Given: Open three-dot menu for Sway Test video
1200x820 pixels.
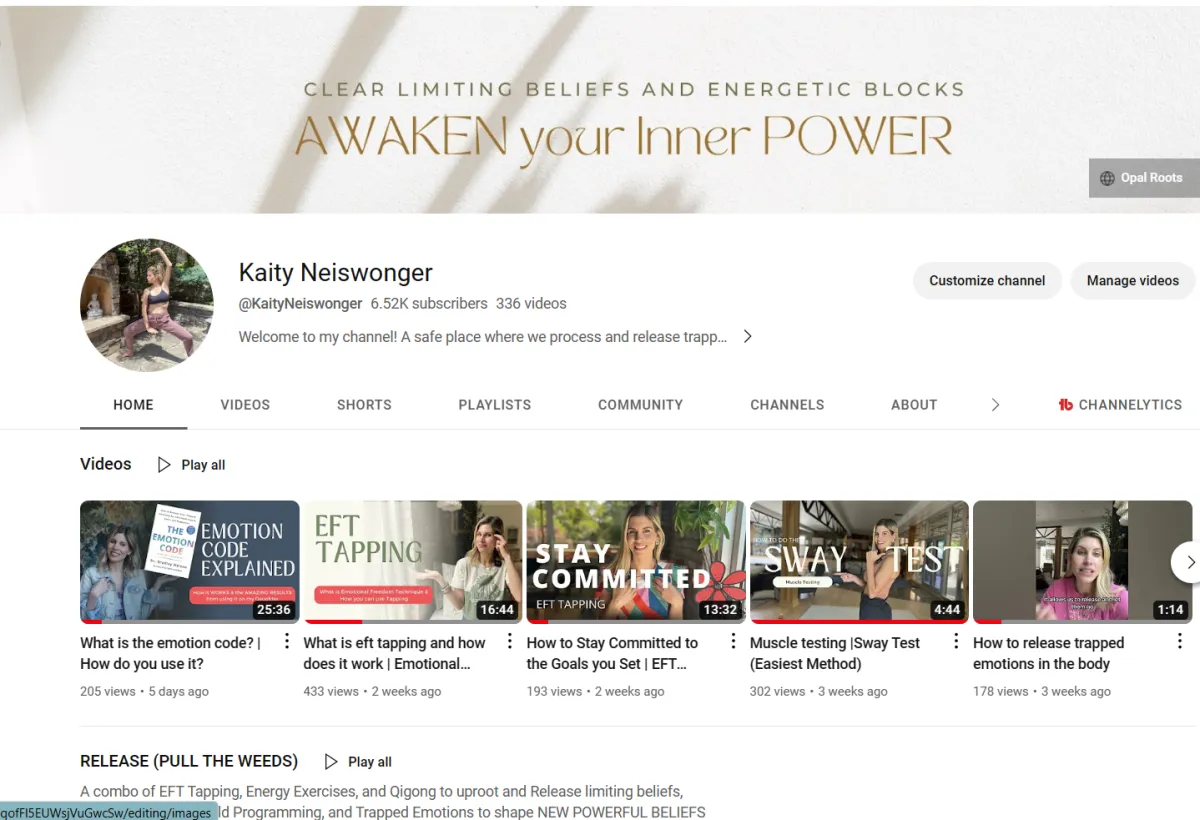Looking at the screenshot, I should (956, 642).
